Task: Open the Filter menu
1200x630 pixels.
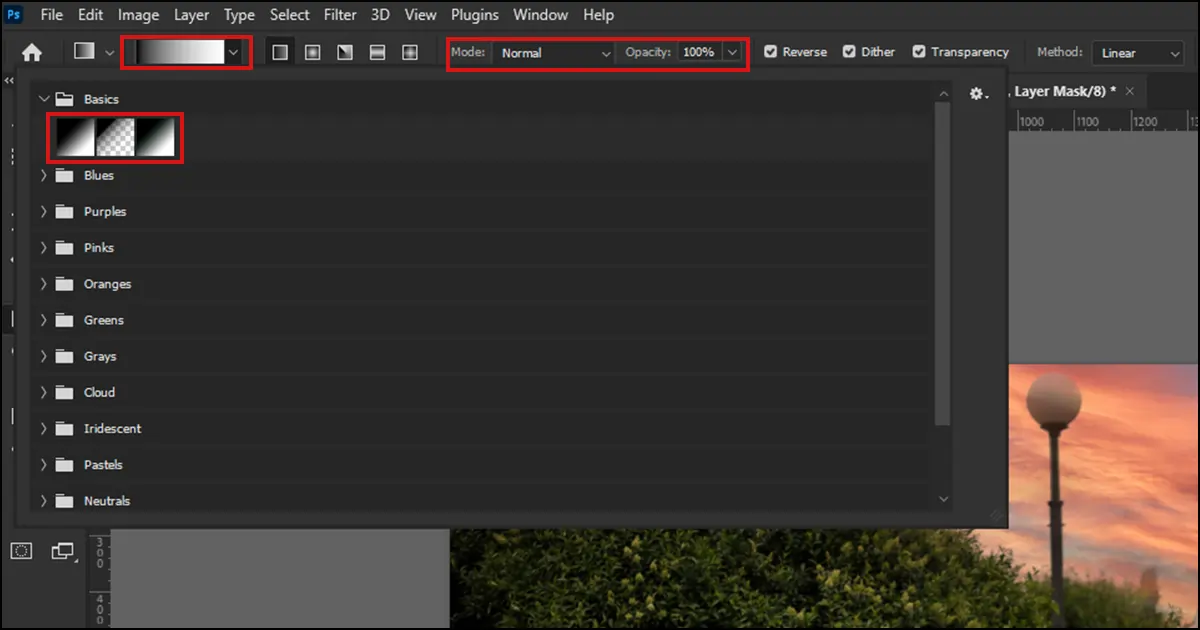Action: [x=340, y=15]
